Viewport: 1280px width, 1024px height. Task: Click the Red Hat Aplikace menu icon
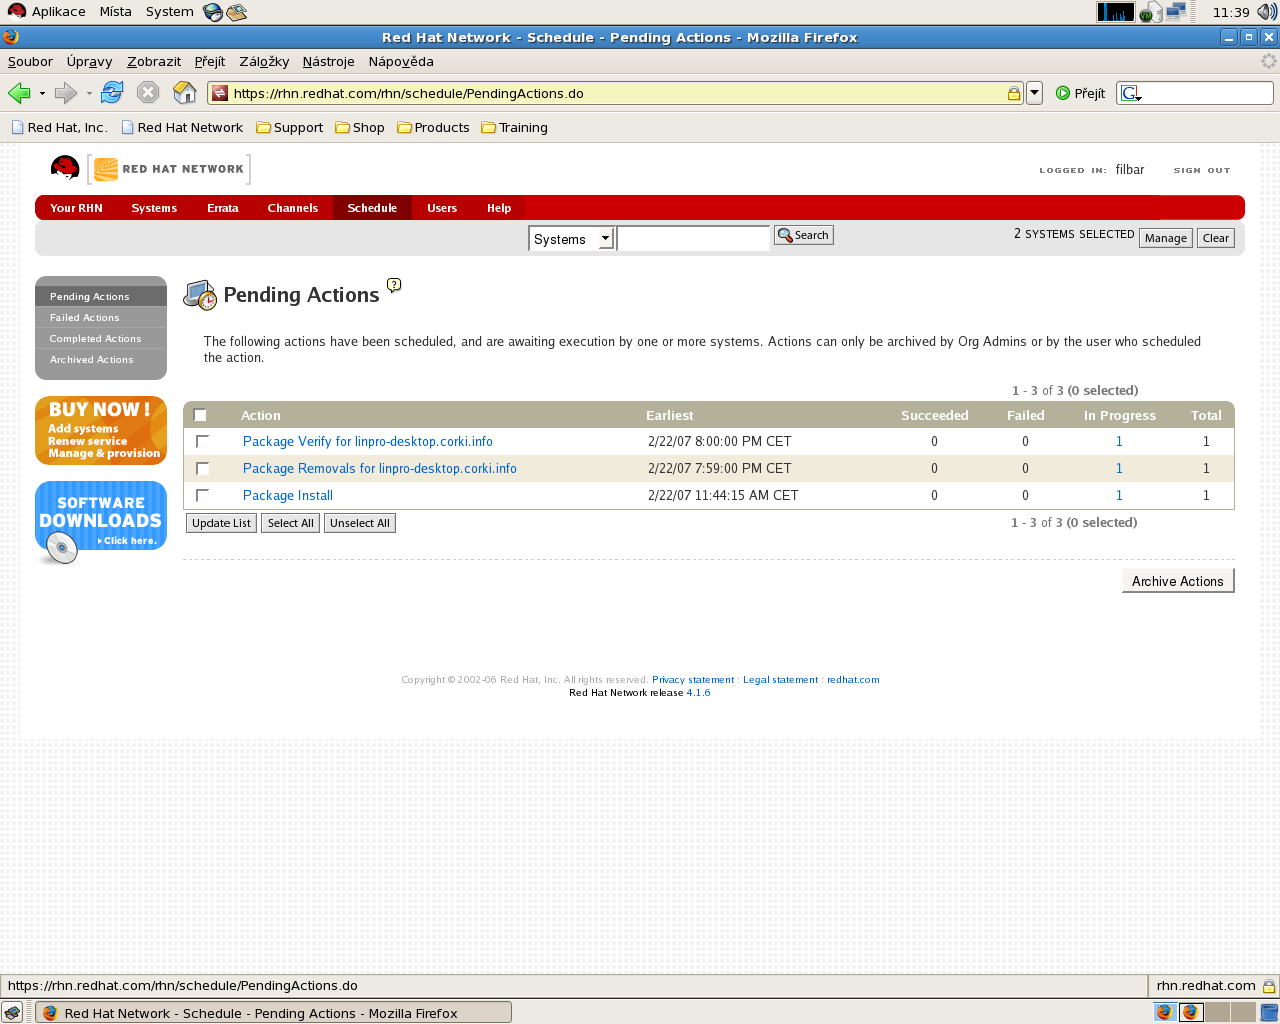tap(16, 12)
